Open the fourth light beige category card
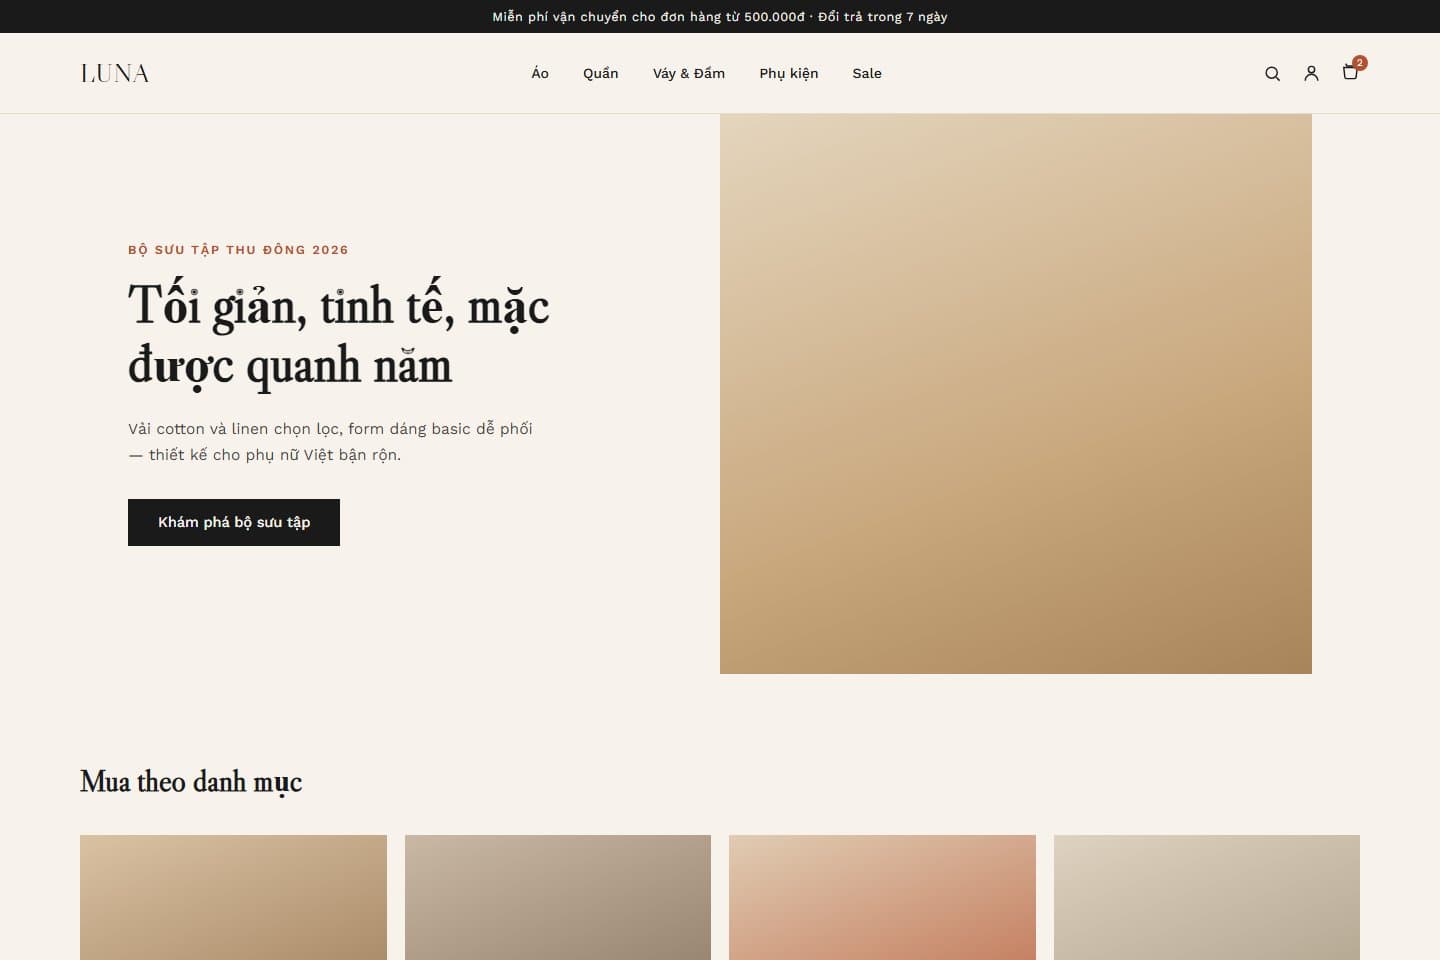Image resolution: width=1440 pixels, height=960 pixels. pos(1207,897)
